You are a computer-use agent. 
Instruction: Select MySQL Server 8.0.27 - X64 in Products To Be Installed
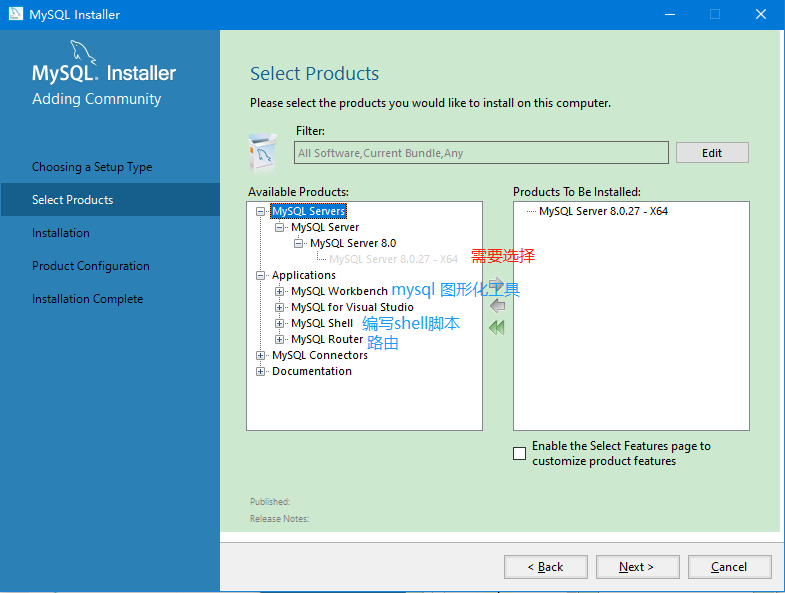coord(603,211)
